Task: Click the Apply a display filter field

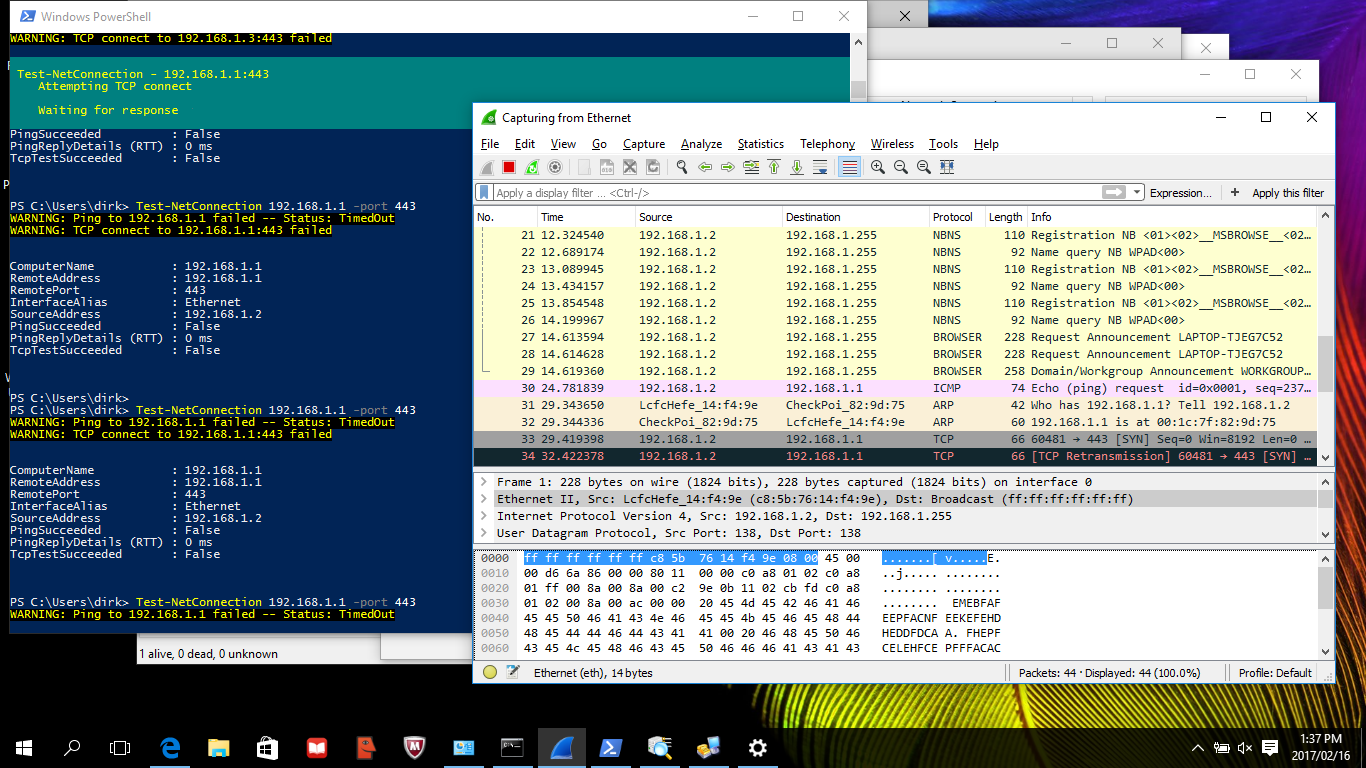Action: coord(795,193)
